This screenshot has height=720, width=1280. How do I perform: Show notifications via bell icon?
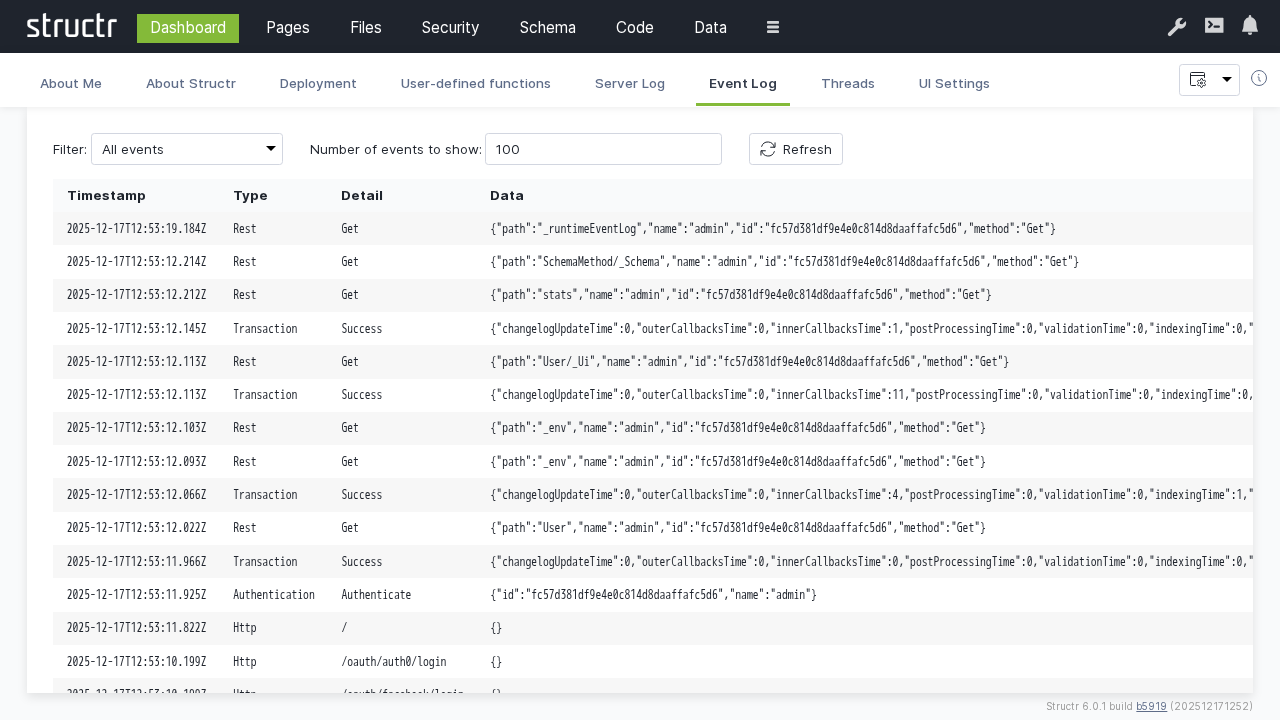coord(1250,26)
